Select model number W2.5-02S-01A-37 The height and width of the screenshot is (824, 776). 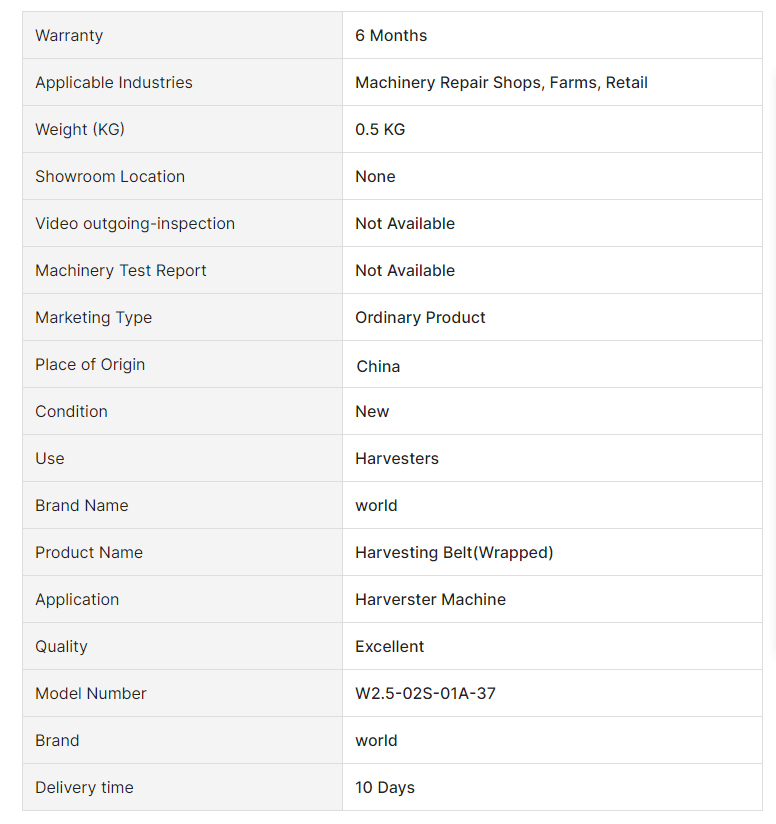point(425,693)
